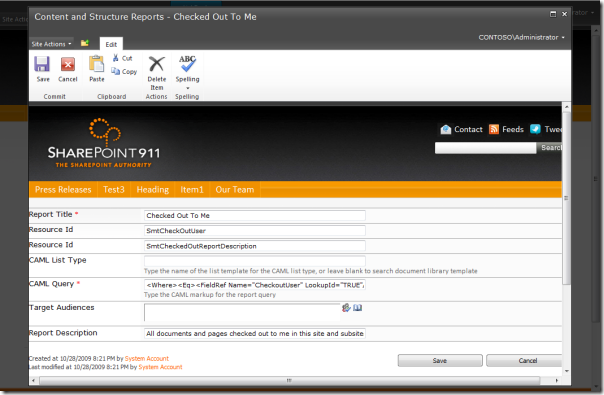The height and width of the screenshot is (395, 604).
Task: Switch to the Edit ribbon tab
Action: point(111,44)
